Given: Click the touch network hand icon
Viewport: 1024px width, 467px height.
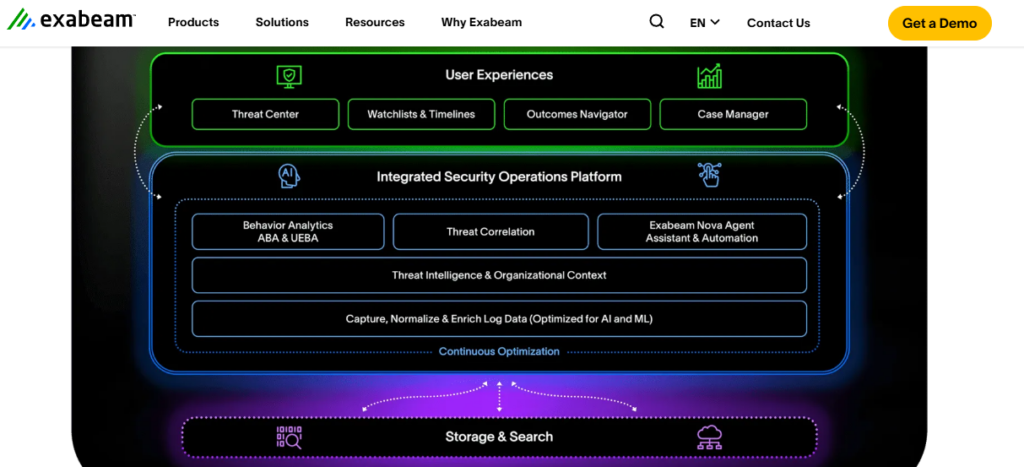Looking at the screenshot, I should pos(709,175).
